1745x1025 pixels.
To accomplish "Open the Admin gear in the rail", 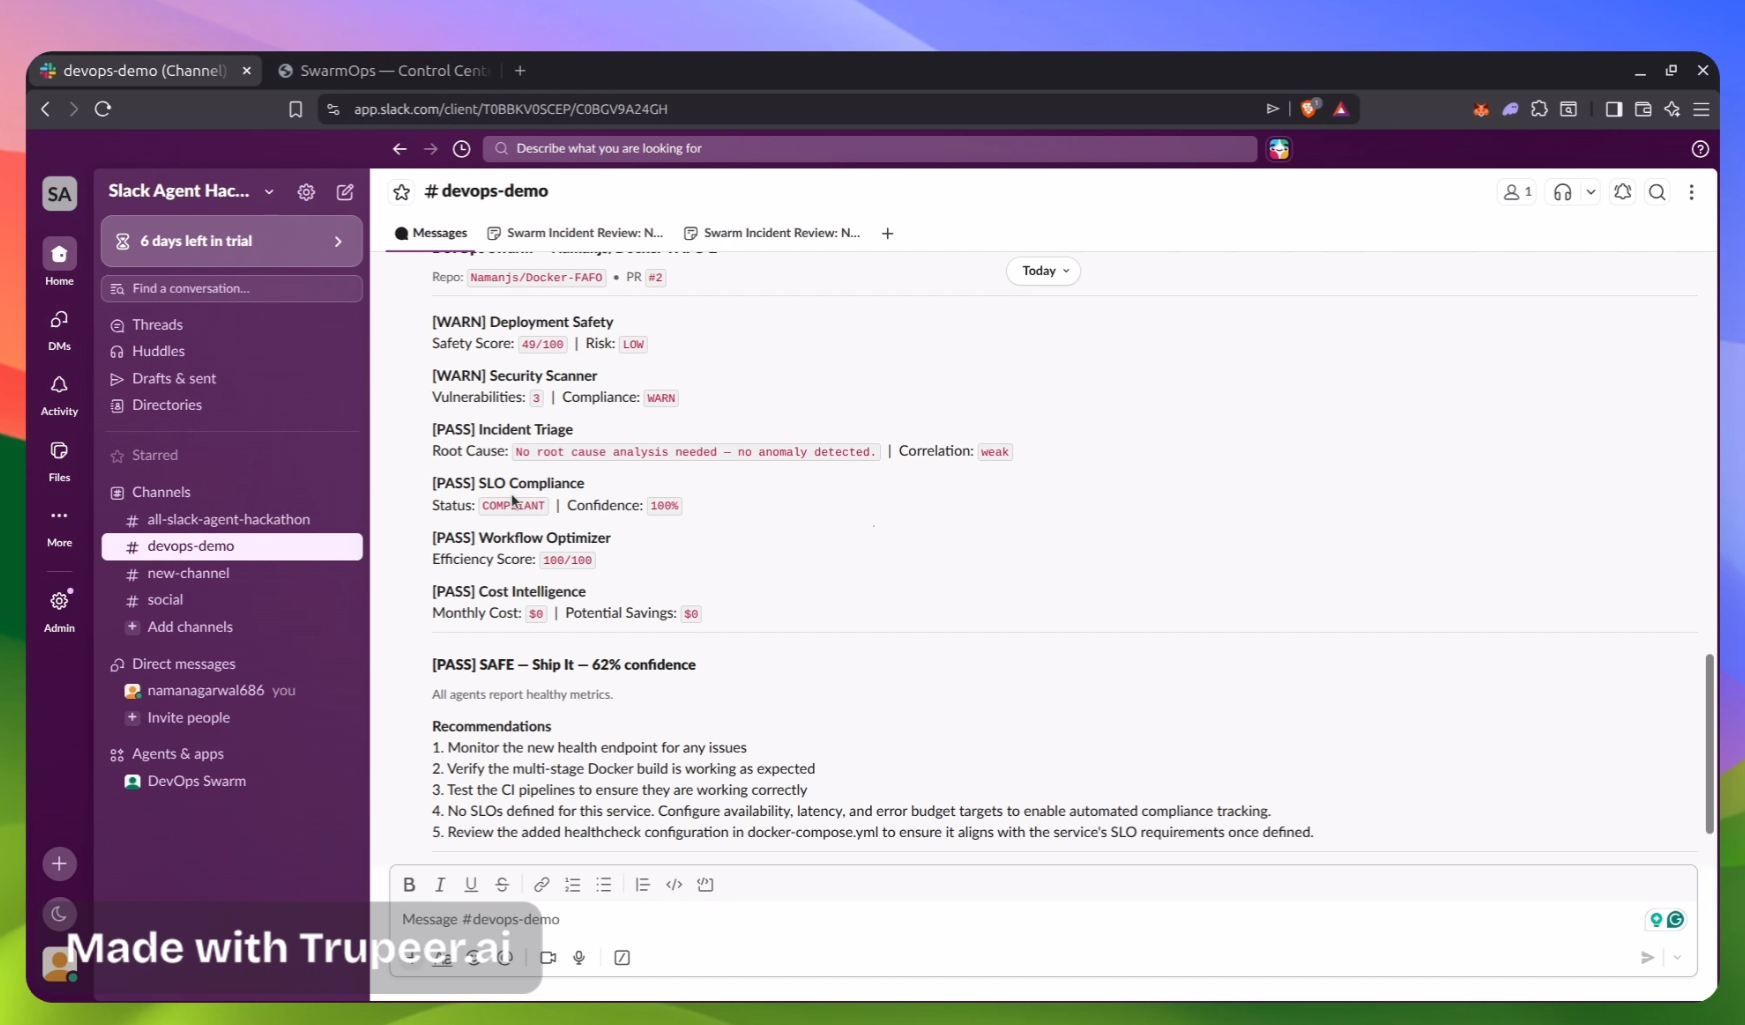I will 59,610.
